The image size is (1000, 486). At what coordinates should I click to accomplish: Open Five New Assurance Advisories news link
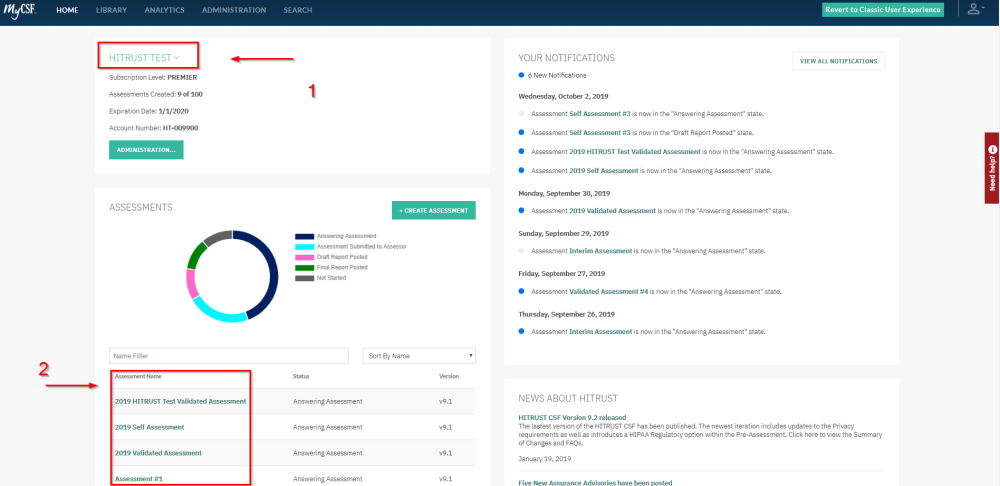595,483
